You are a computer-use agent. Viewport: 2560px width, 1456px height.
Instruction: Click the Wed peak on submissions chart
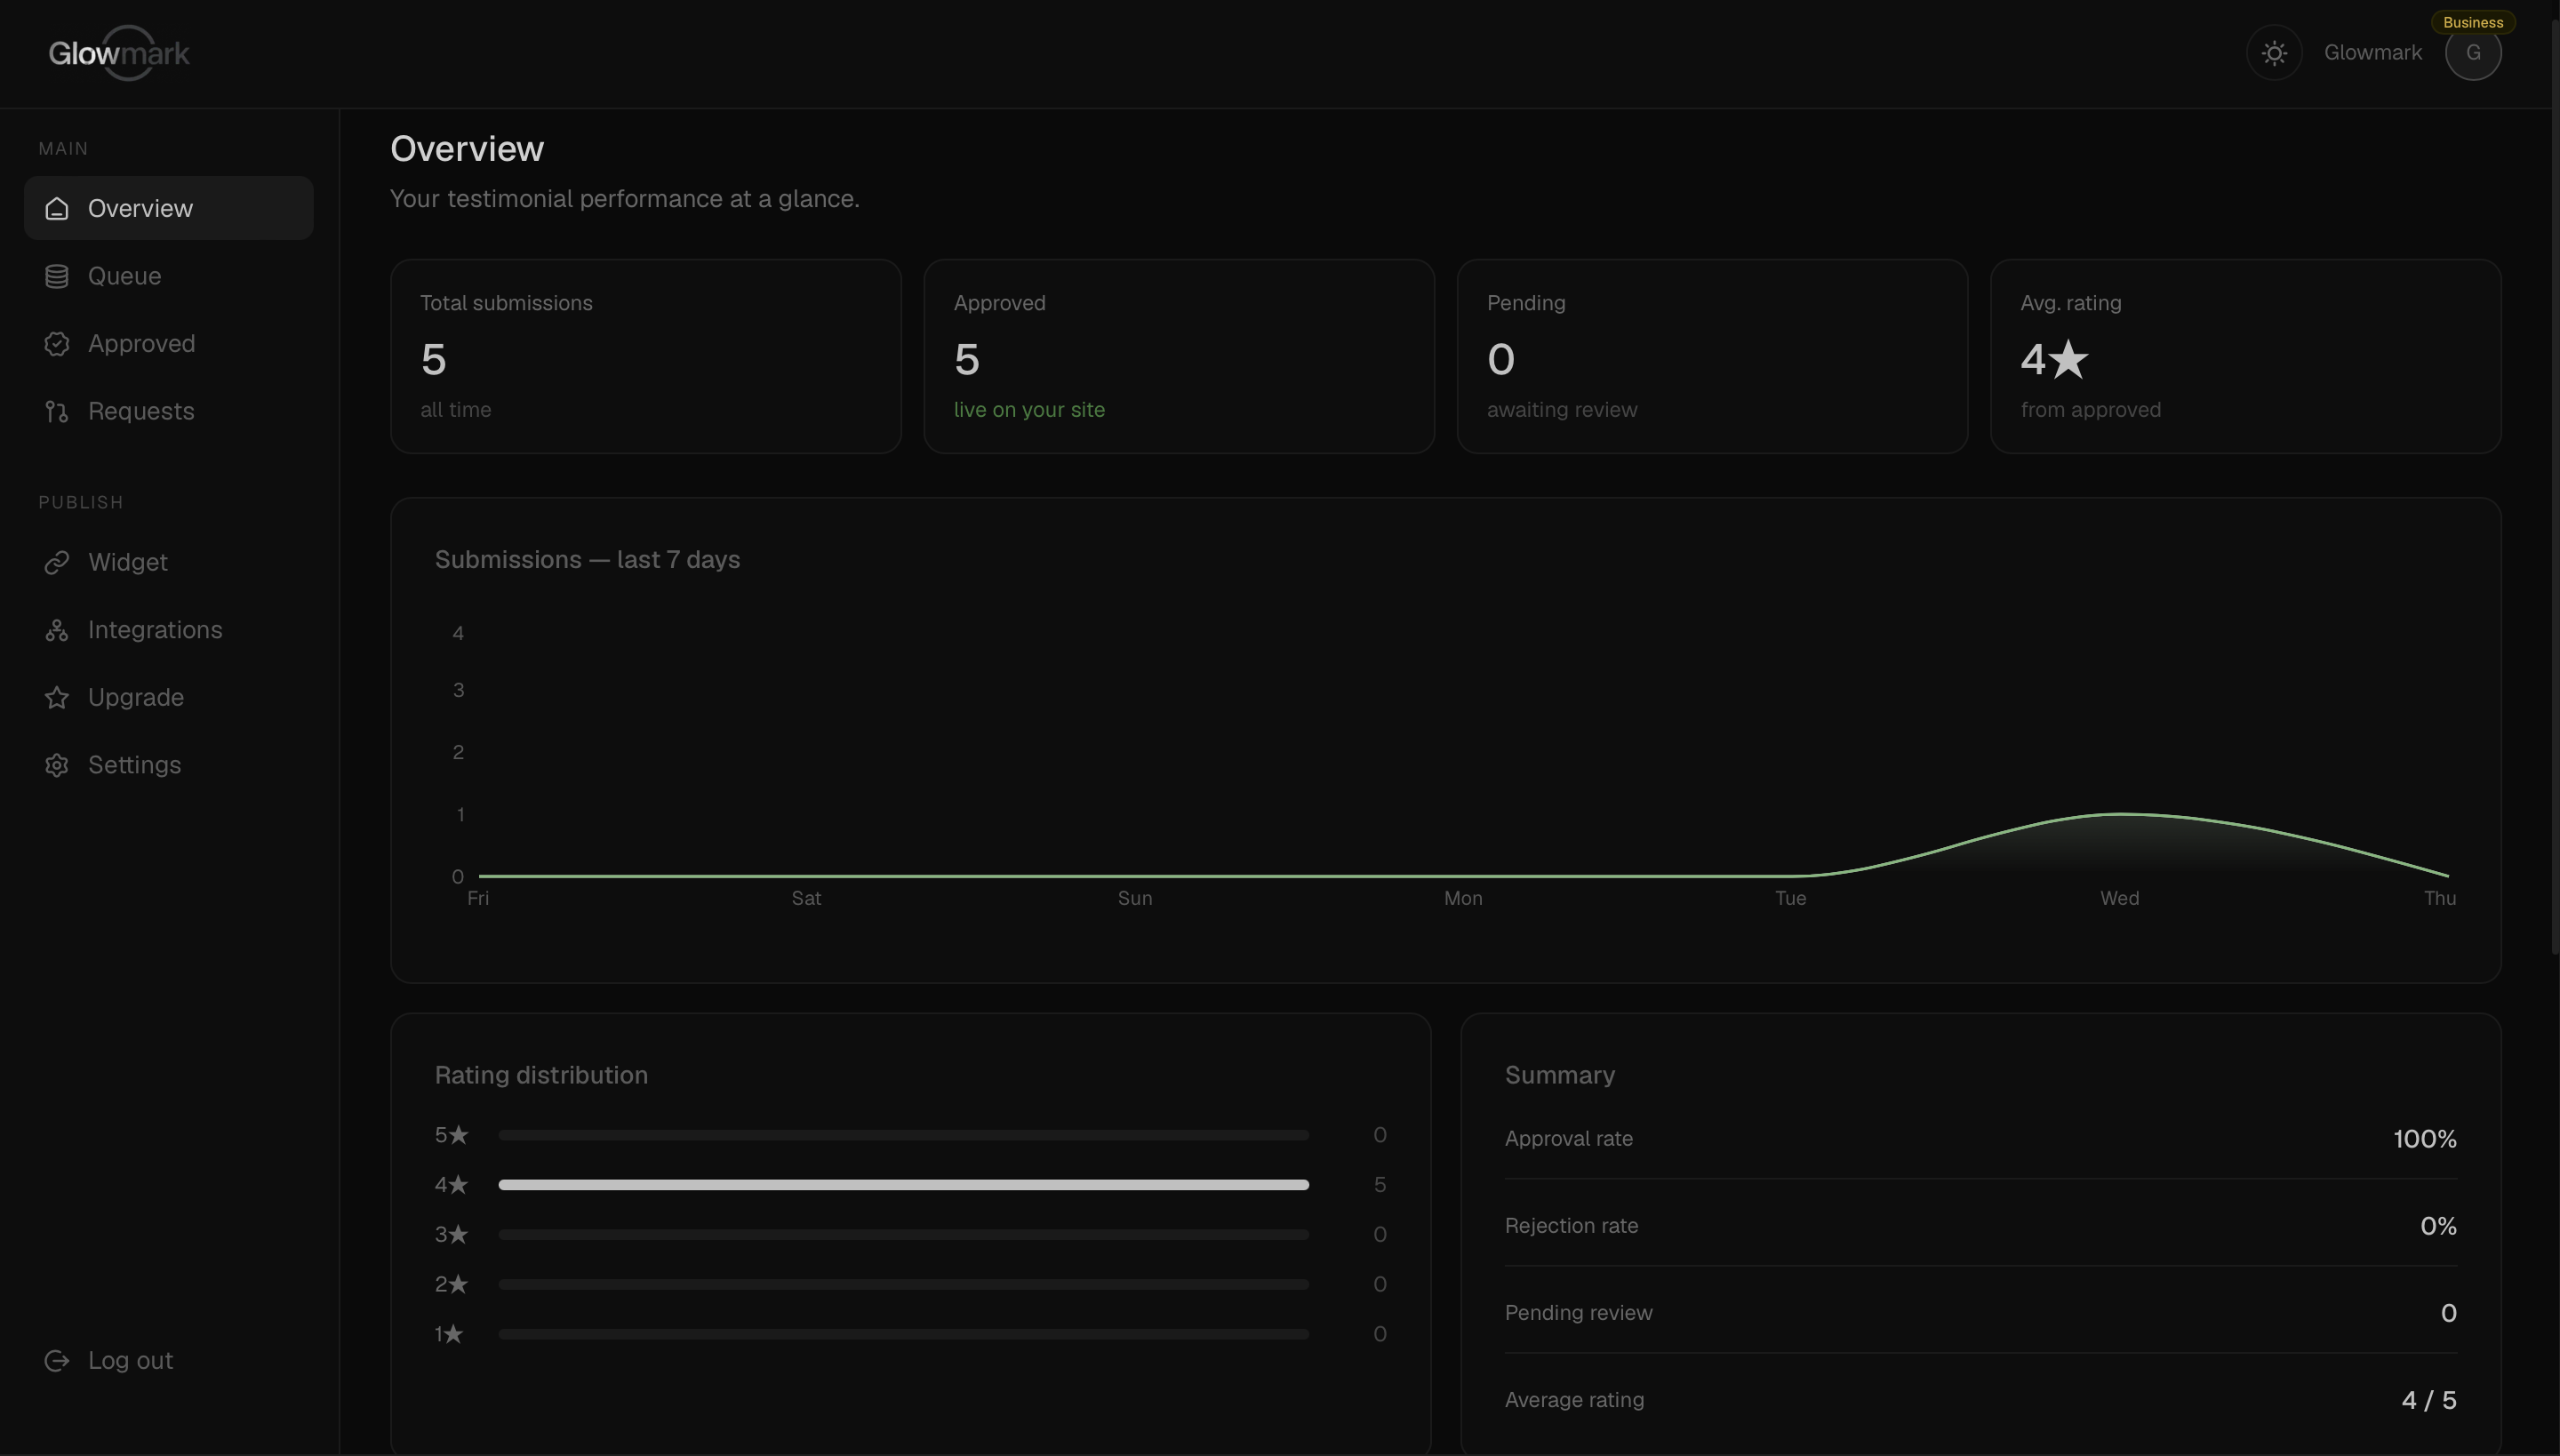point(2120,814)
